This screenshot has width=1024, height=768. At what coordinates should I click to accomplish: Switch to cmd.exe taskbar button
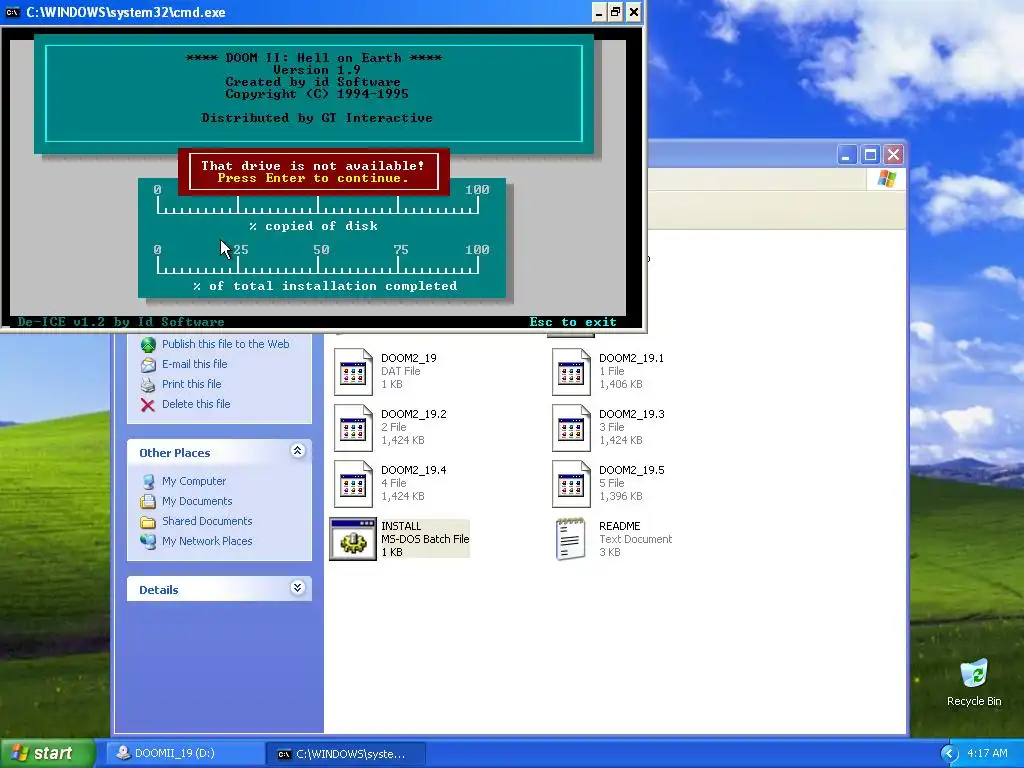pyautogui.click(x=346, y=754)
